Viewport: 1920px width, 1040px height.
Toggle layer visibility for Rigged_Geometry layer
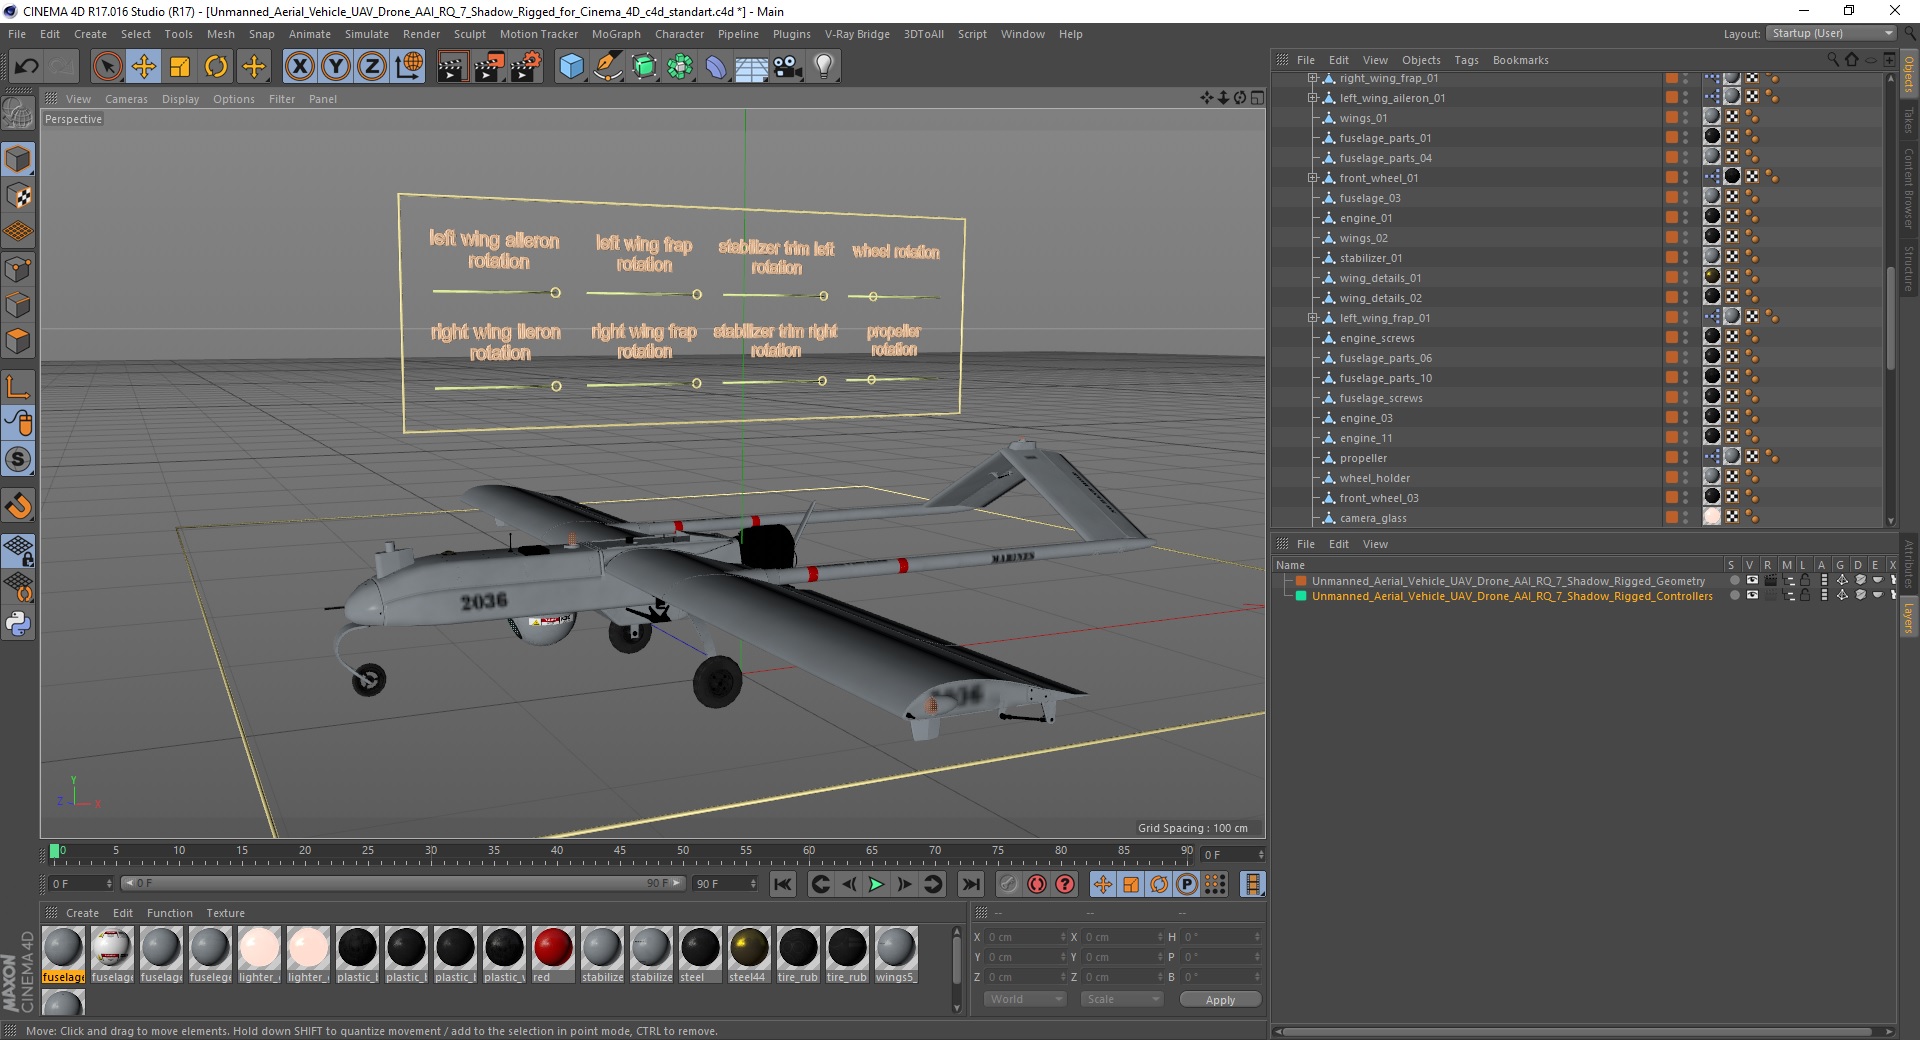(x=1752, y=580)
